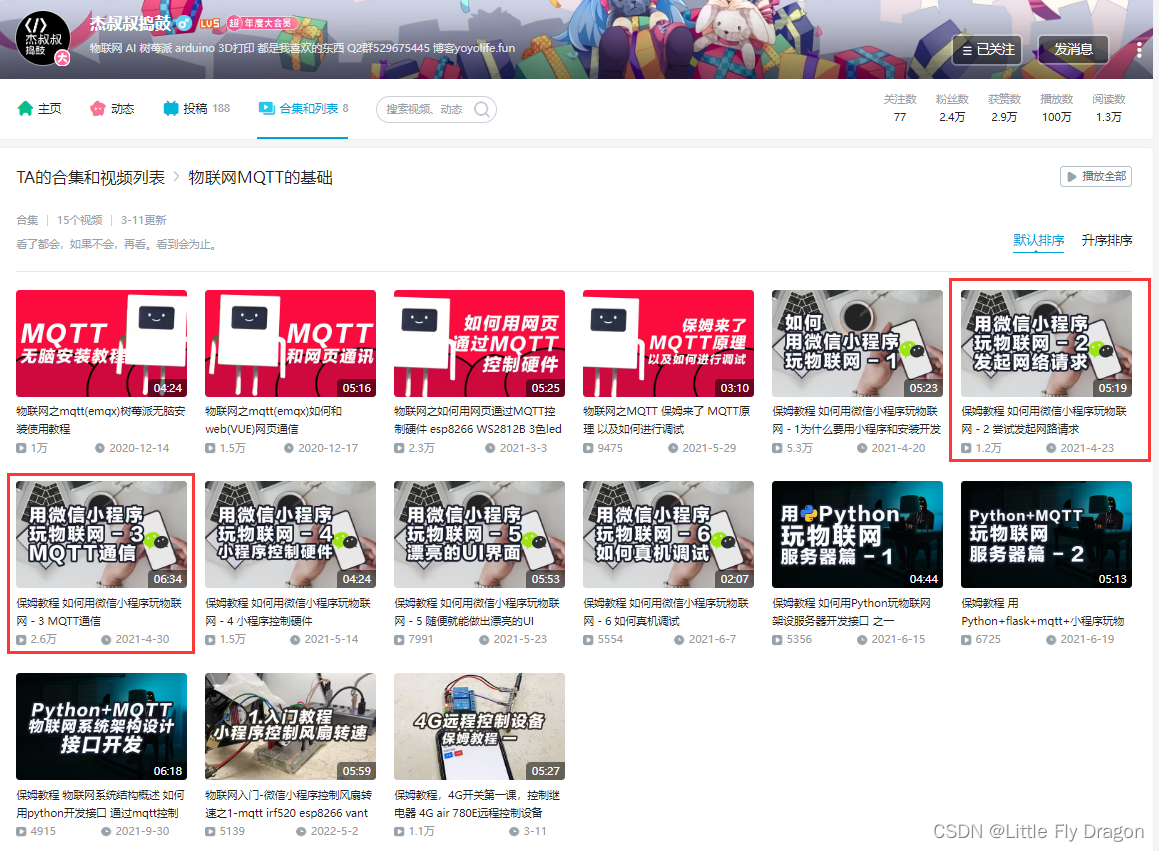Select 升序排序 ascending sort
The height and width of the screenshot is (851, 1159).
[x=1107, y=240]
